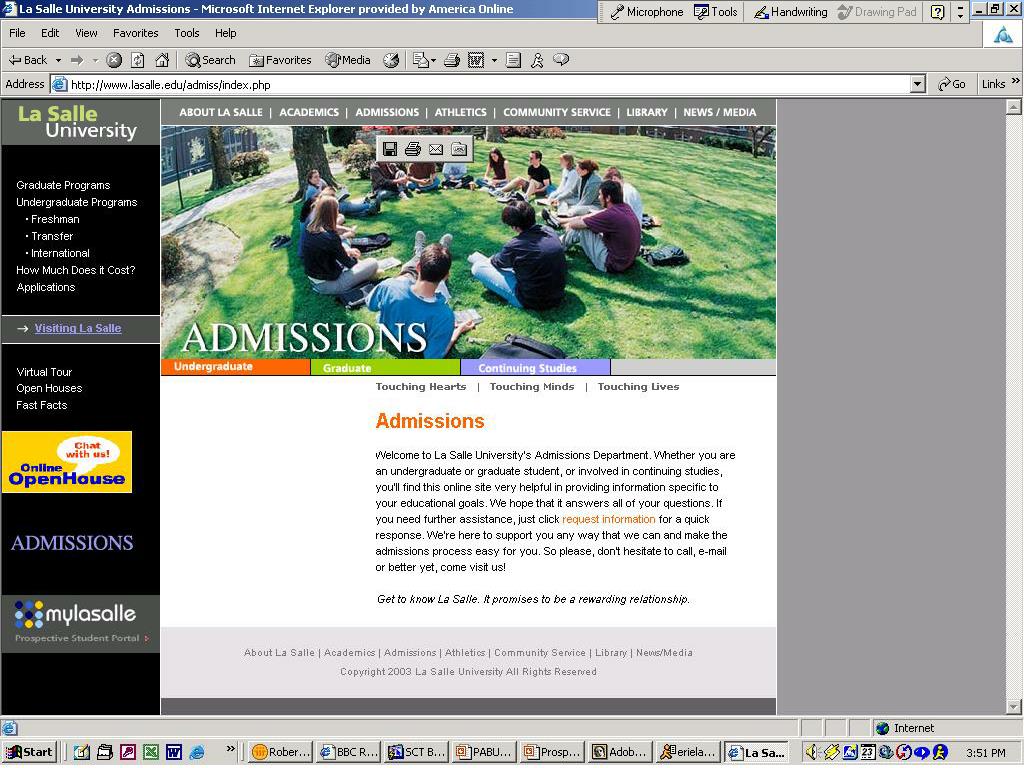Select the Continuing Studies tab
The height and width of the screenshot is (768, 1024).
pyautogui.click(x=536, y=367)
